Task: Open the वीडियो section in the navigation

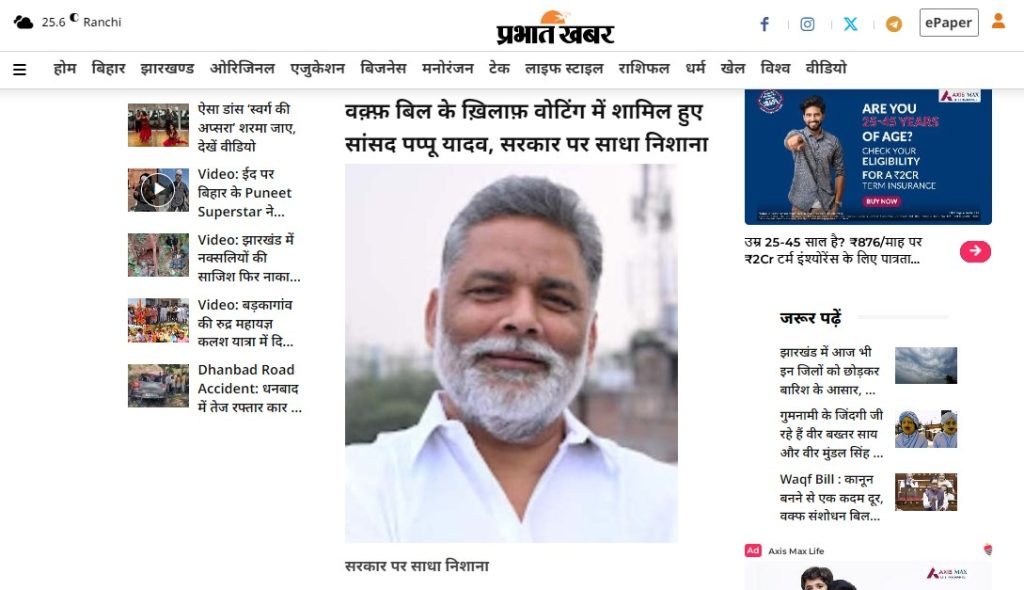Action: (825, 69)
